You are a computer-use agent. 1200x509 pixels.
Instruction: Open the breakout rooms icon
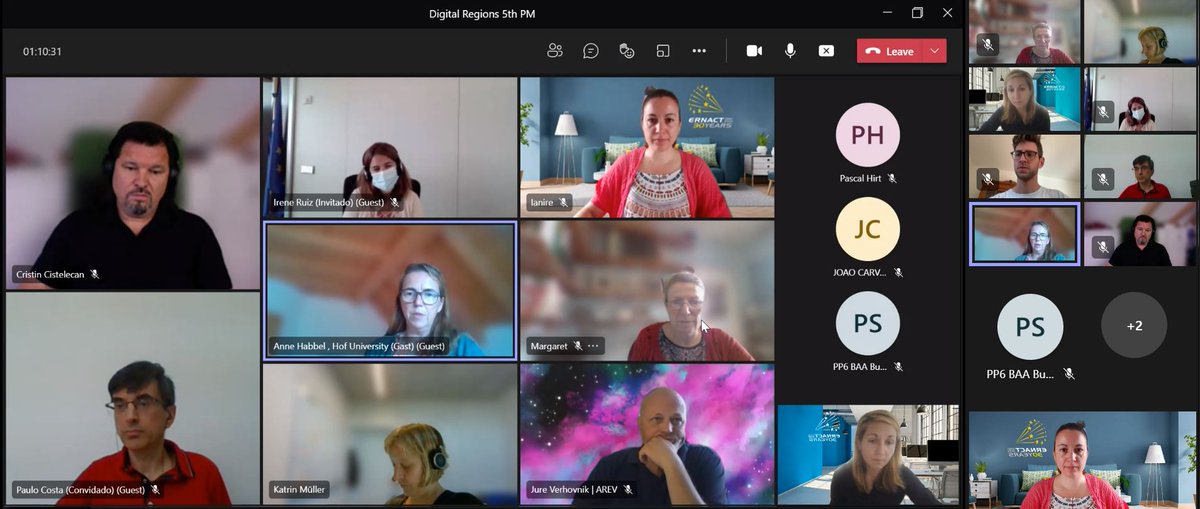point(663,51)
